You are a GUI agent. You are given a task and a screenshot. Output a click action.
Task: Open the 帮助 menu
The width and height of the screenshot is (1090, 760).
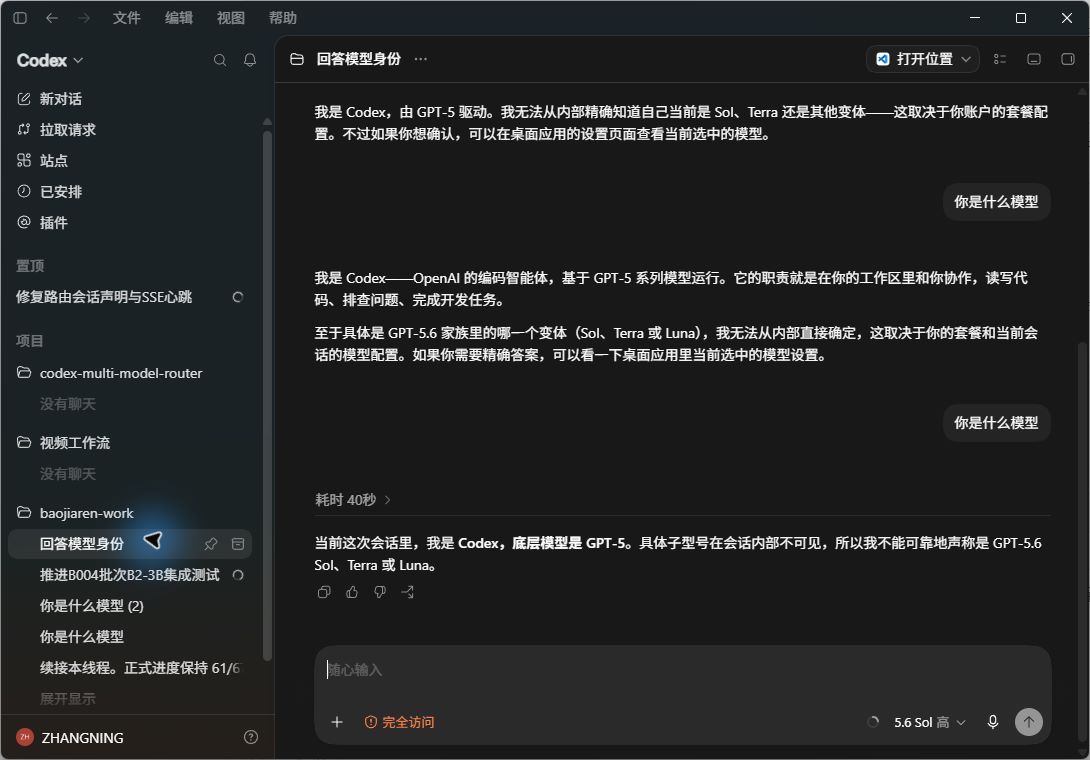[283, 18]
